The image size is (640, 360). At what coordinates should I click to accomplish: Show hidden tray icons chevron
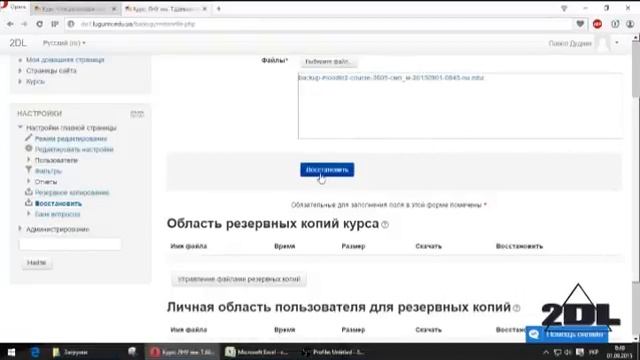pyautogui.click(x=546, y=352)
